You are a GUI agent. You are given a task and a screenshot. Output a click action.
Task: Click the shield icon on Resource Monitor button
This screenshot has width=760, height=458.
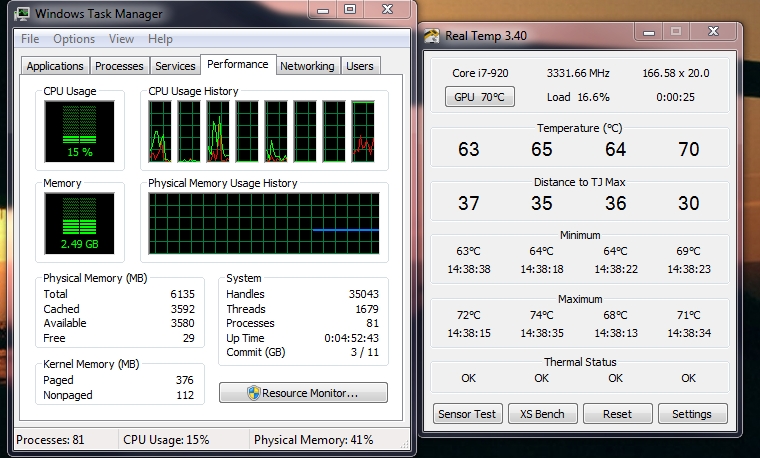[x=253, y=393]
